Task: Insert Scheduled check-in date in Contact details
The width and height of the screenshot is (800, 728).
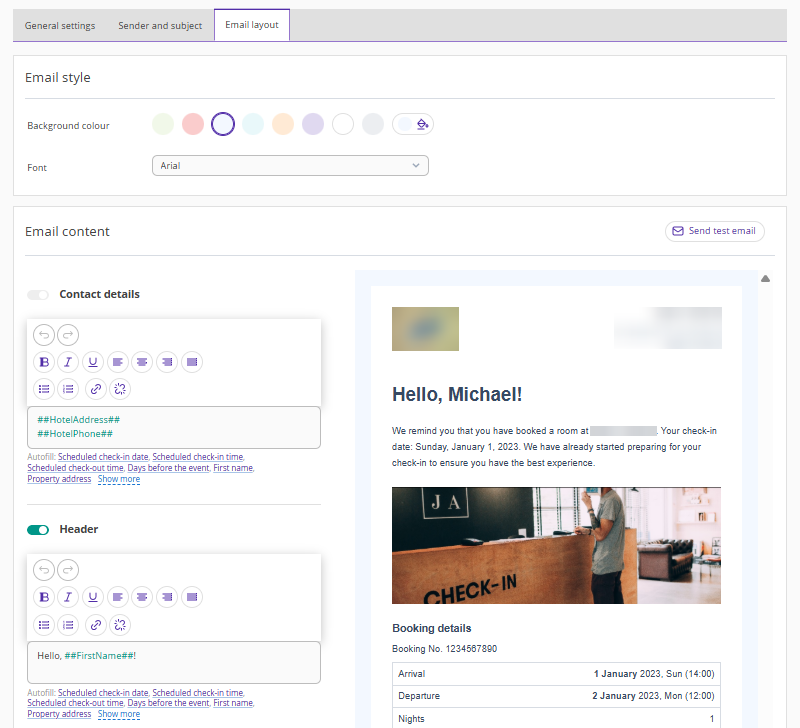Action: 103,457
